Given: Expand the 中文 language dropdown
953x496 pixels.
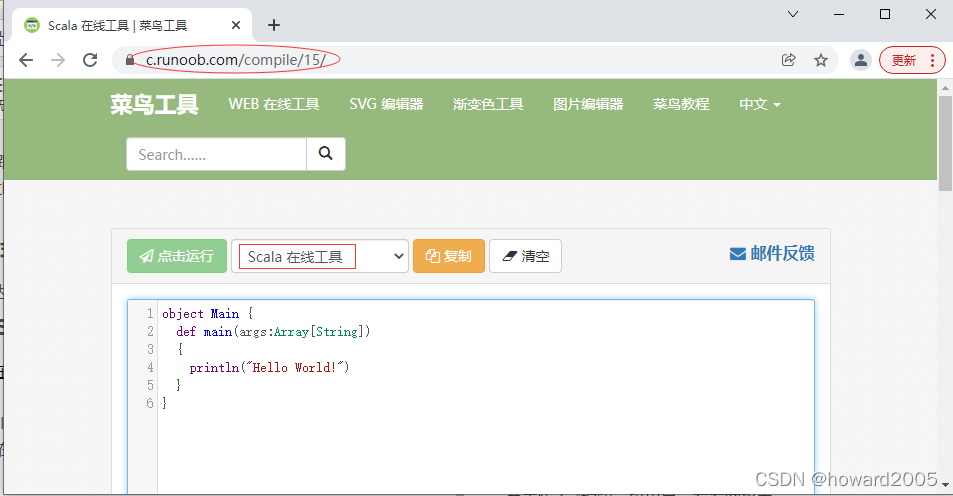Looking at the screenshot, I should (x=760, y=104).
